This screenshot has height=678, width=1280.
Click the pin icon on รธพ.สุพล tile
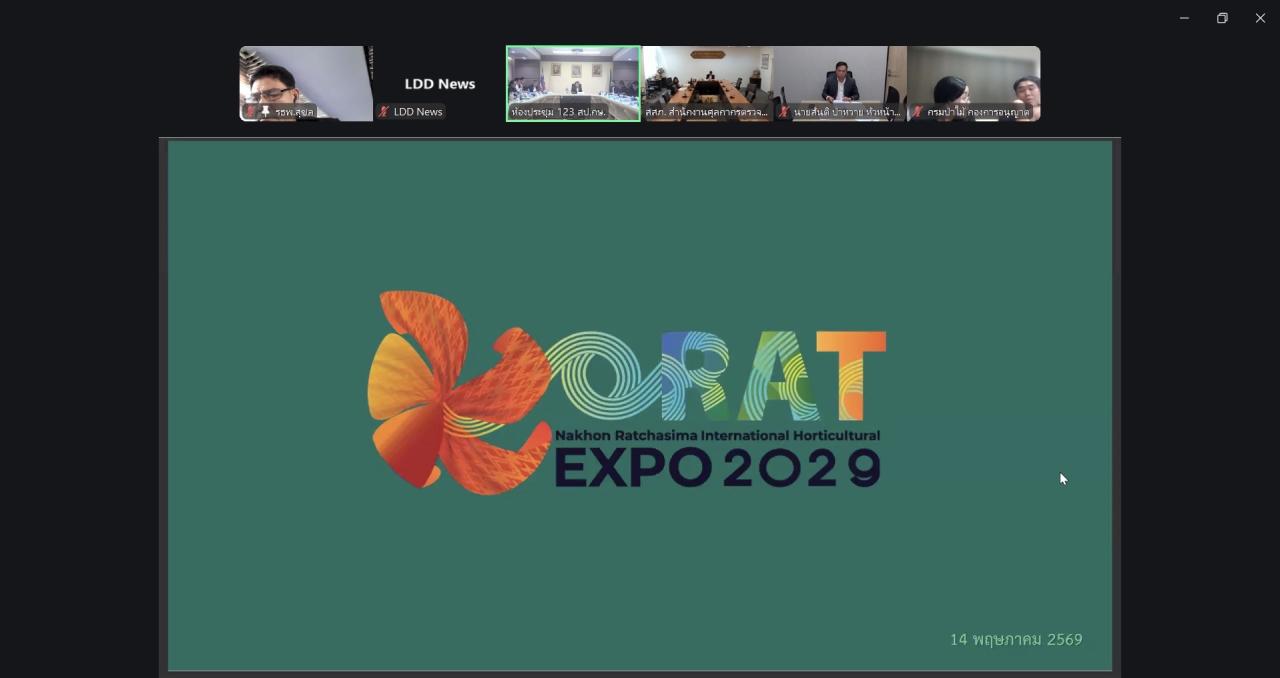[265, 112]
